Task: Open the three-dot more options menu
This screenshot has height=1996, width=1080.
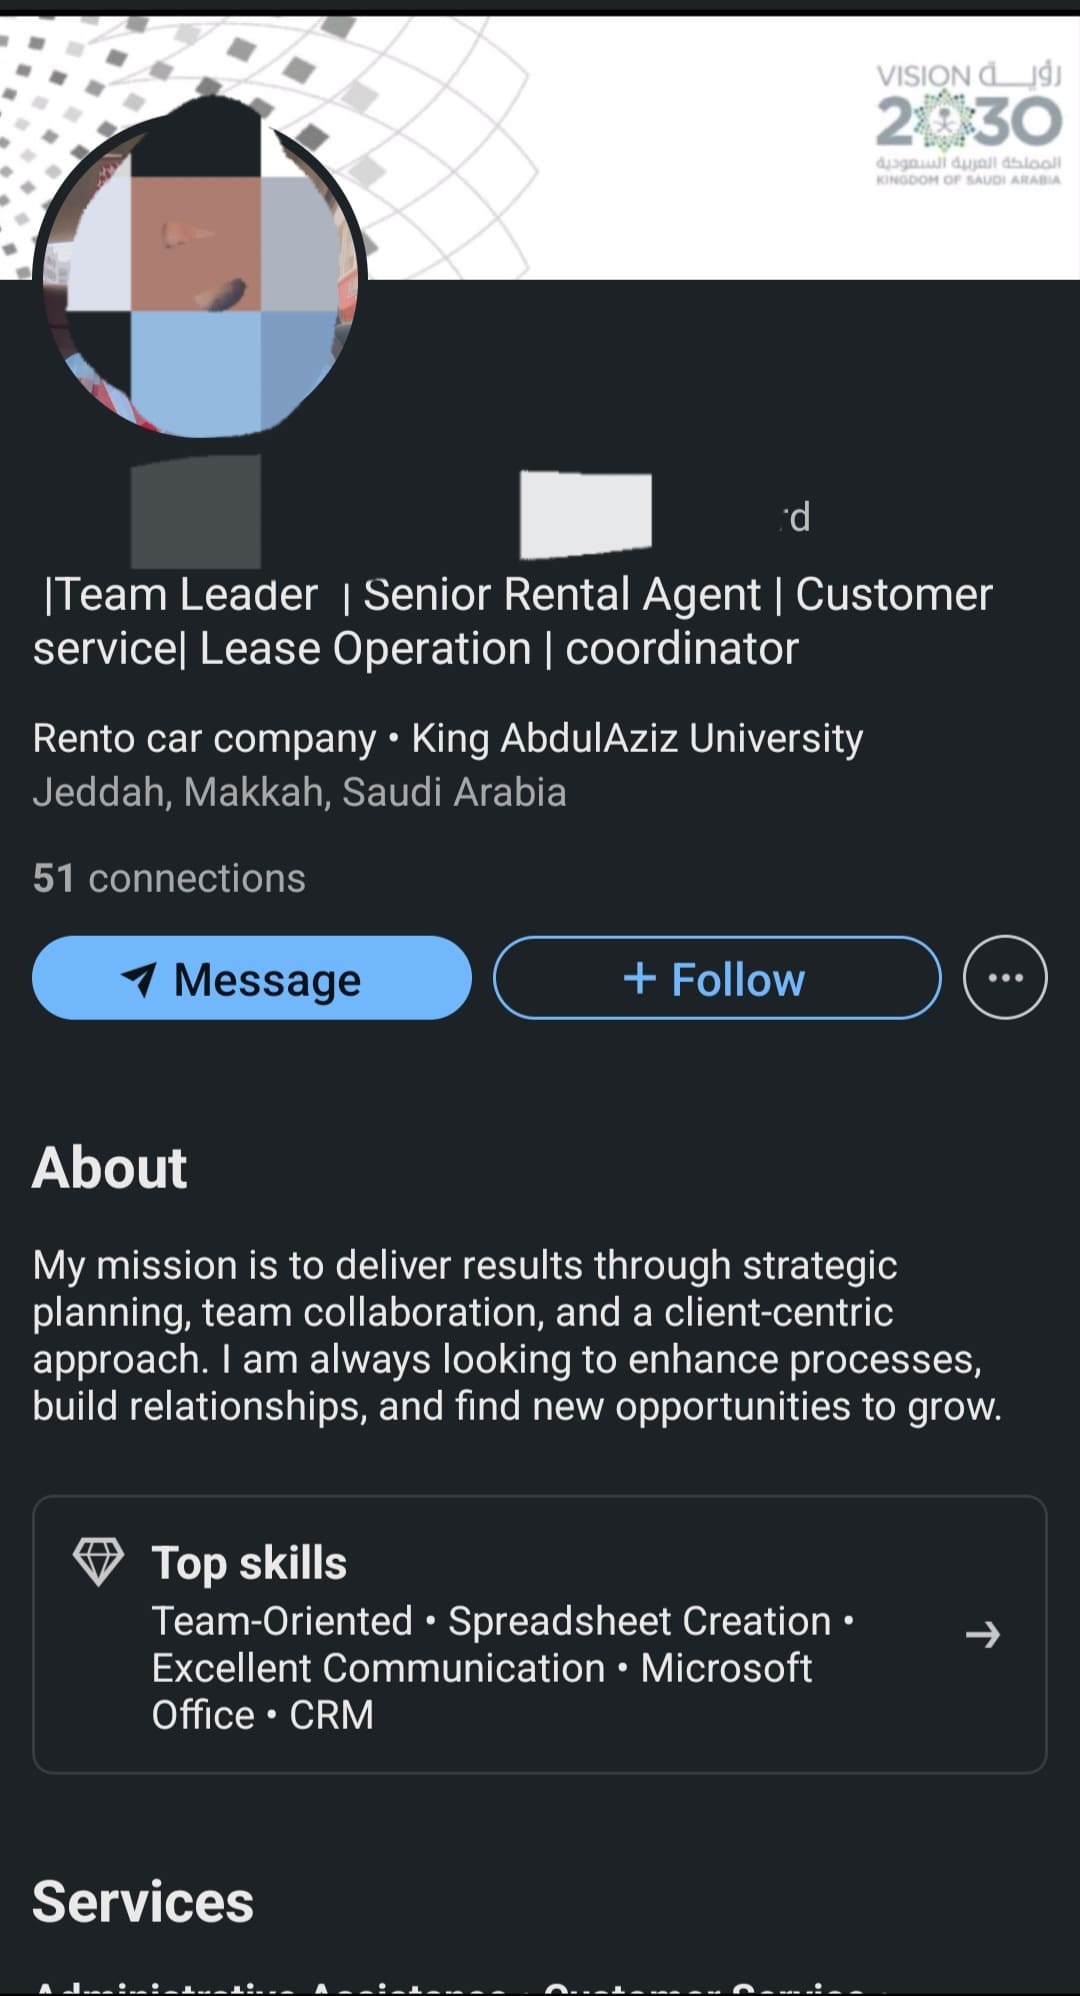Action: pos(1004,977)
